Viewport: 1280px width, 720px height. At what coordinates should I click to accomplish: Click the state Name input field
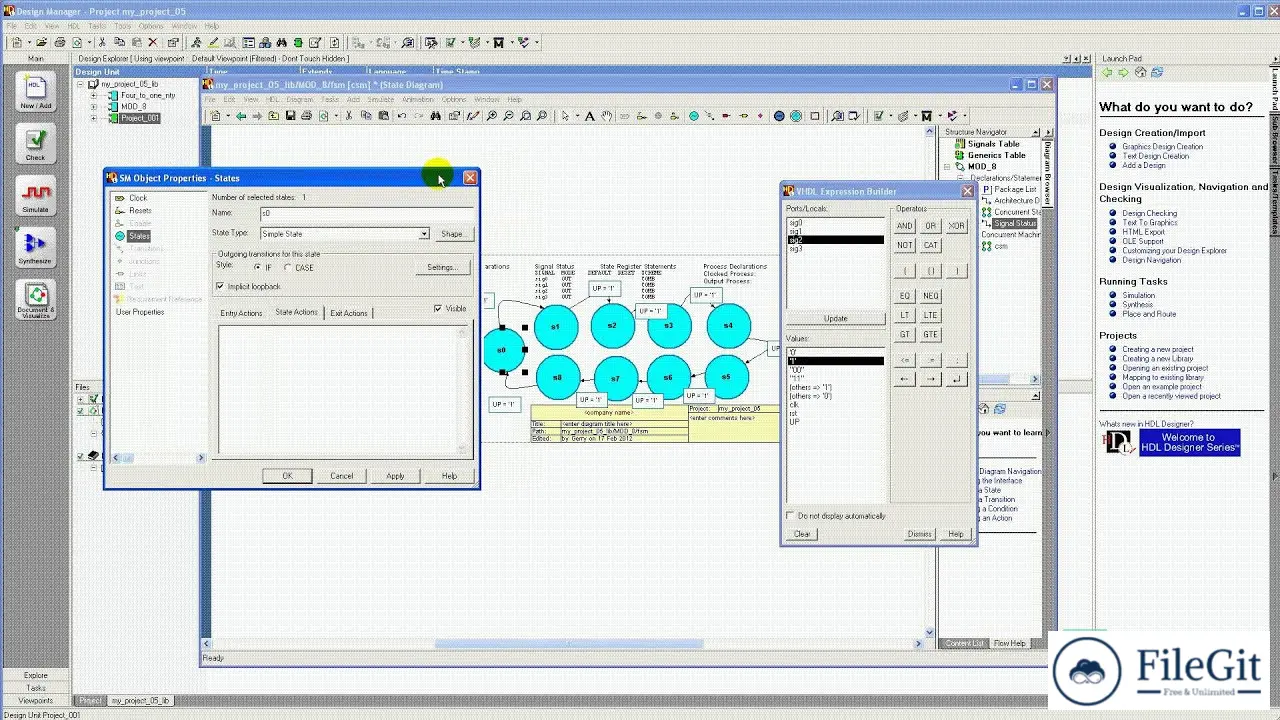(x=366, y=213)
